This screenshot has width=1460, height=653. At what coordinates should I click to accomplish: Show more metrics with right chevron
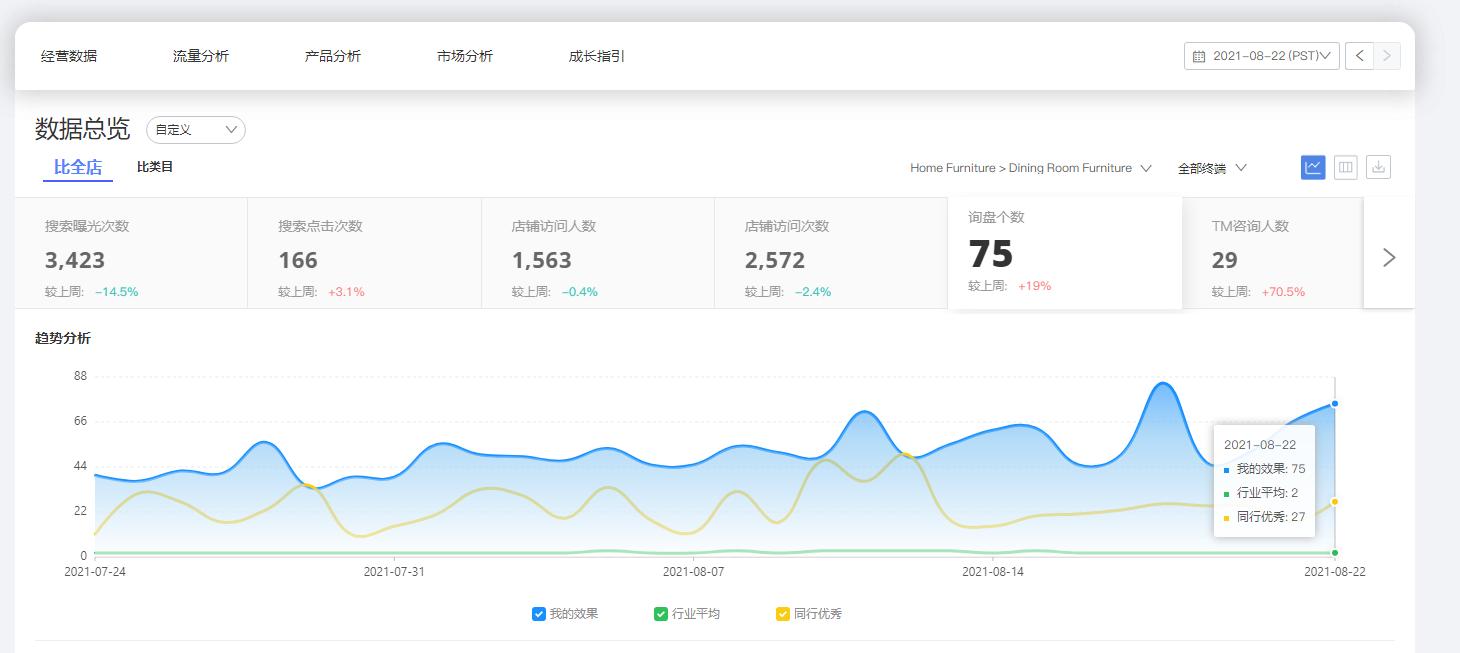coord(1389,258)
